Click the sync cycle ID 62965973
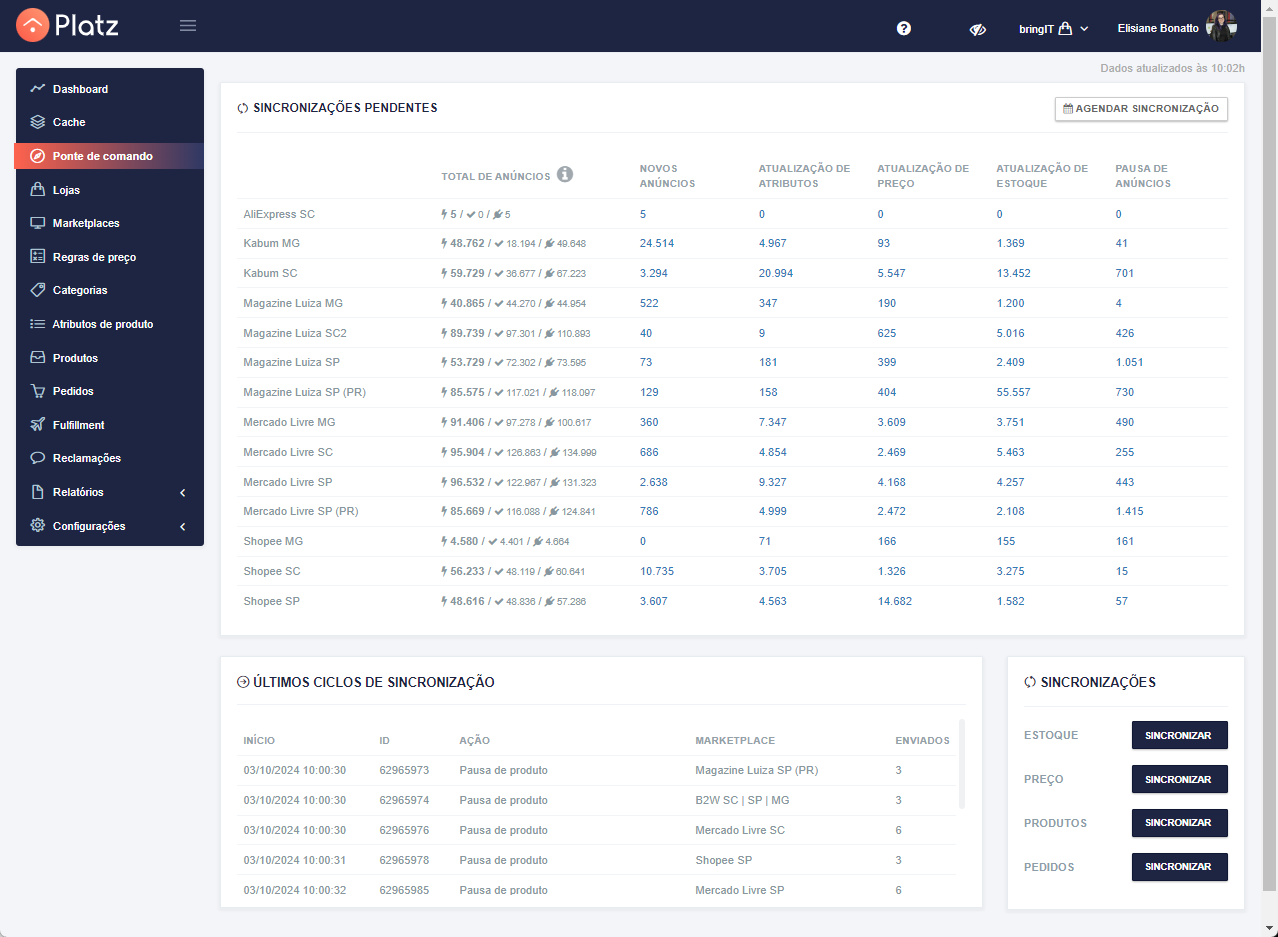The image size is (1278, 937). coord(404,770)
